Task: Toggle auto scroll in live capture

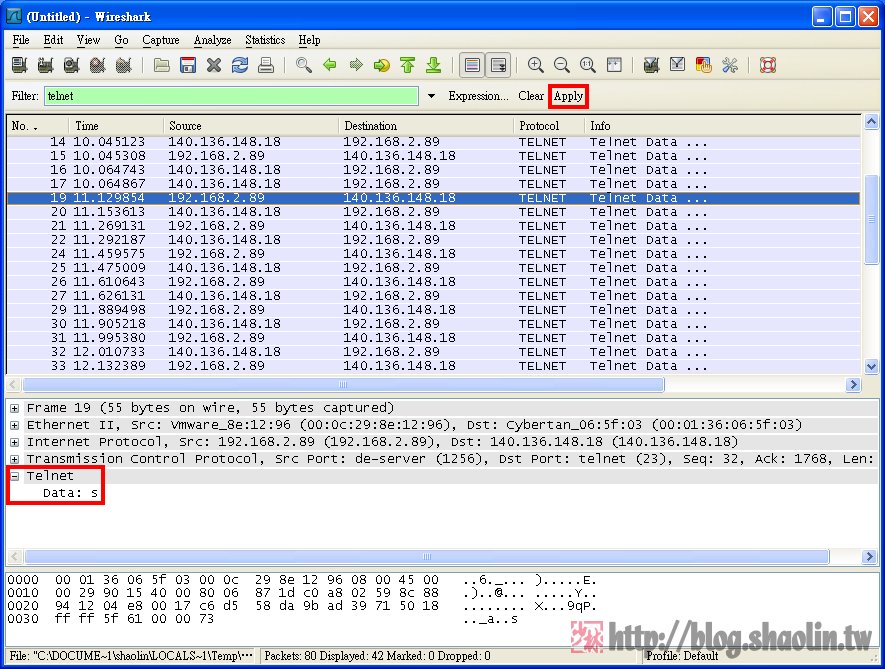Action: [498, 65]
